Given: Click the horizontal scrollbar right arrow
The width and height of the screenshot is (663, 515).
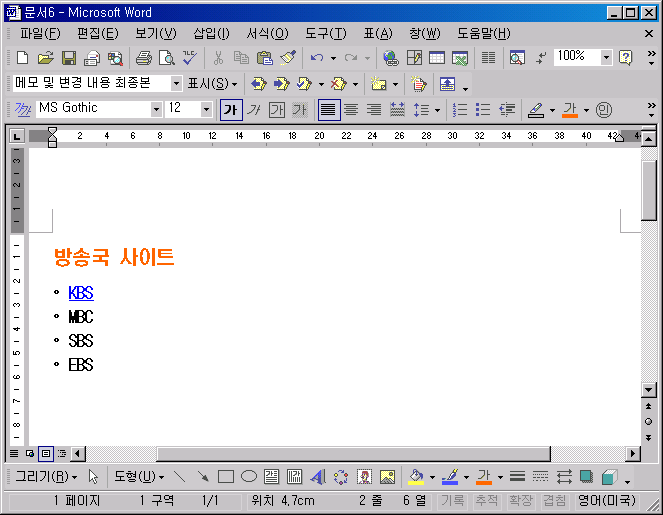Looking at the screenshot, I should pyautogui.click(x=633, y=454).
